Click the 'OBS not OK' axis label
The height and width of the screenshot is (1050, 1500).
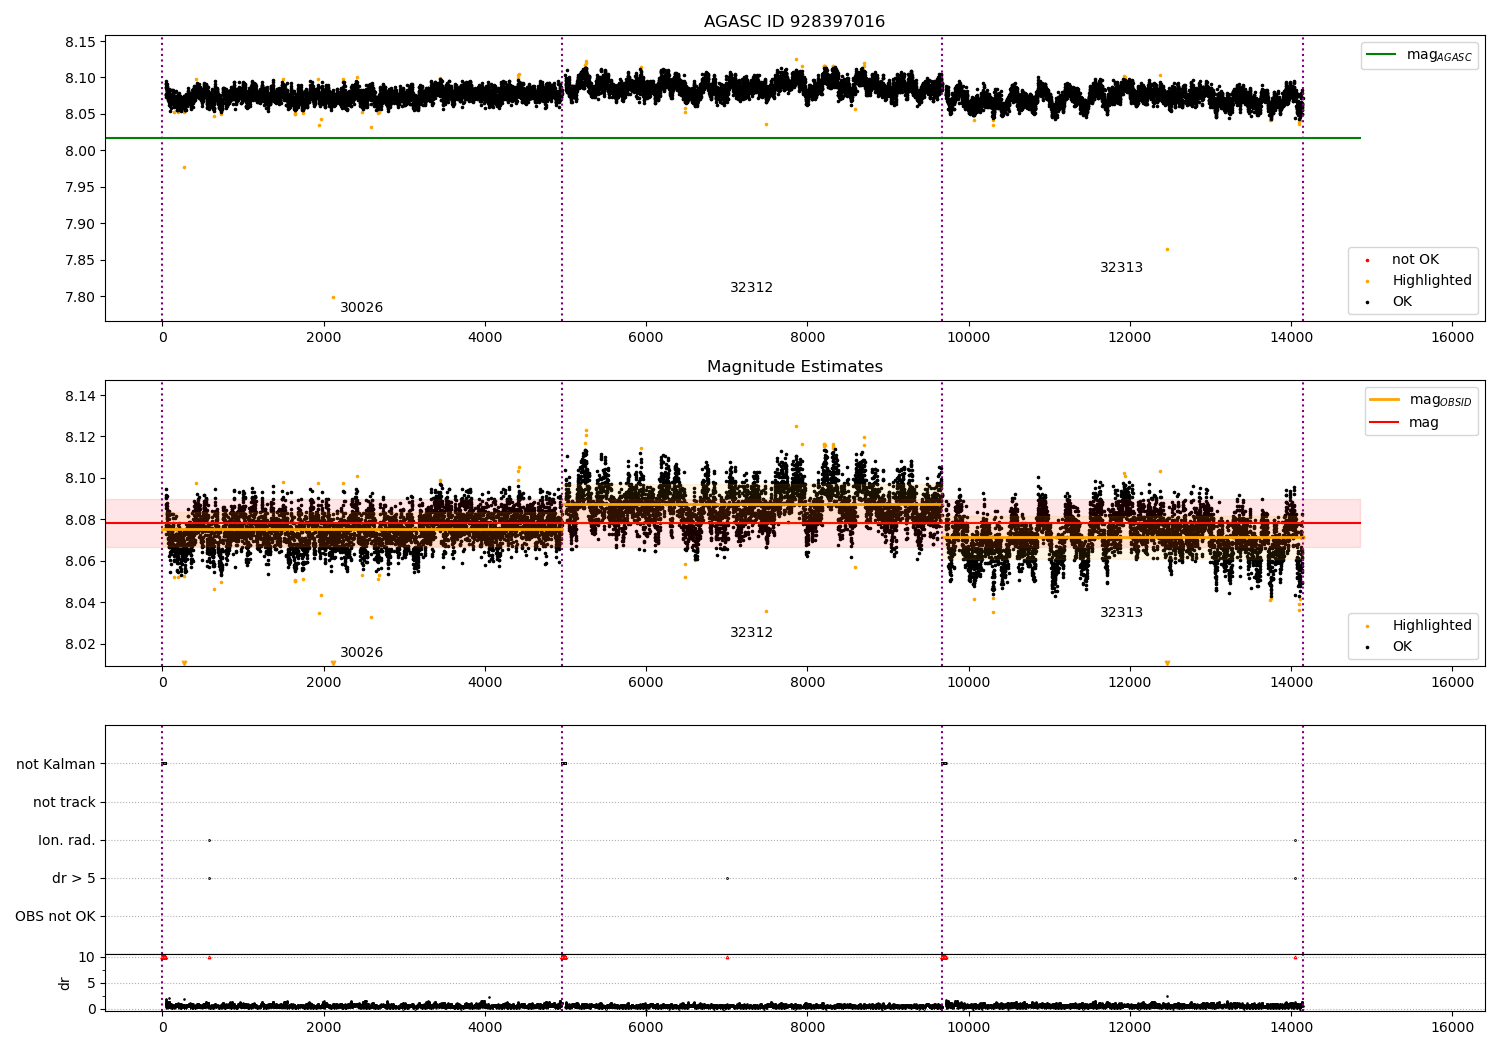click(x=55, y=917)
